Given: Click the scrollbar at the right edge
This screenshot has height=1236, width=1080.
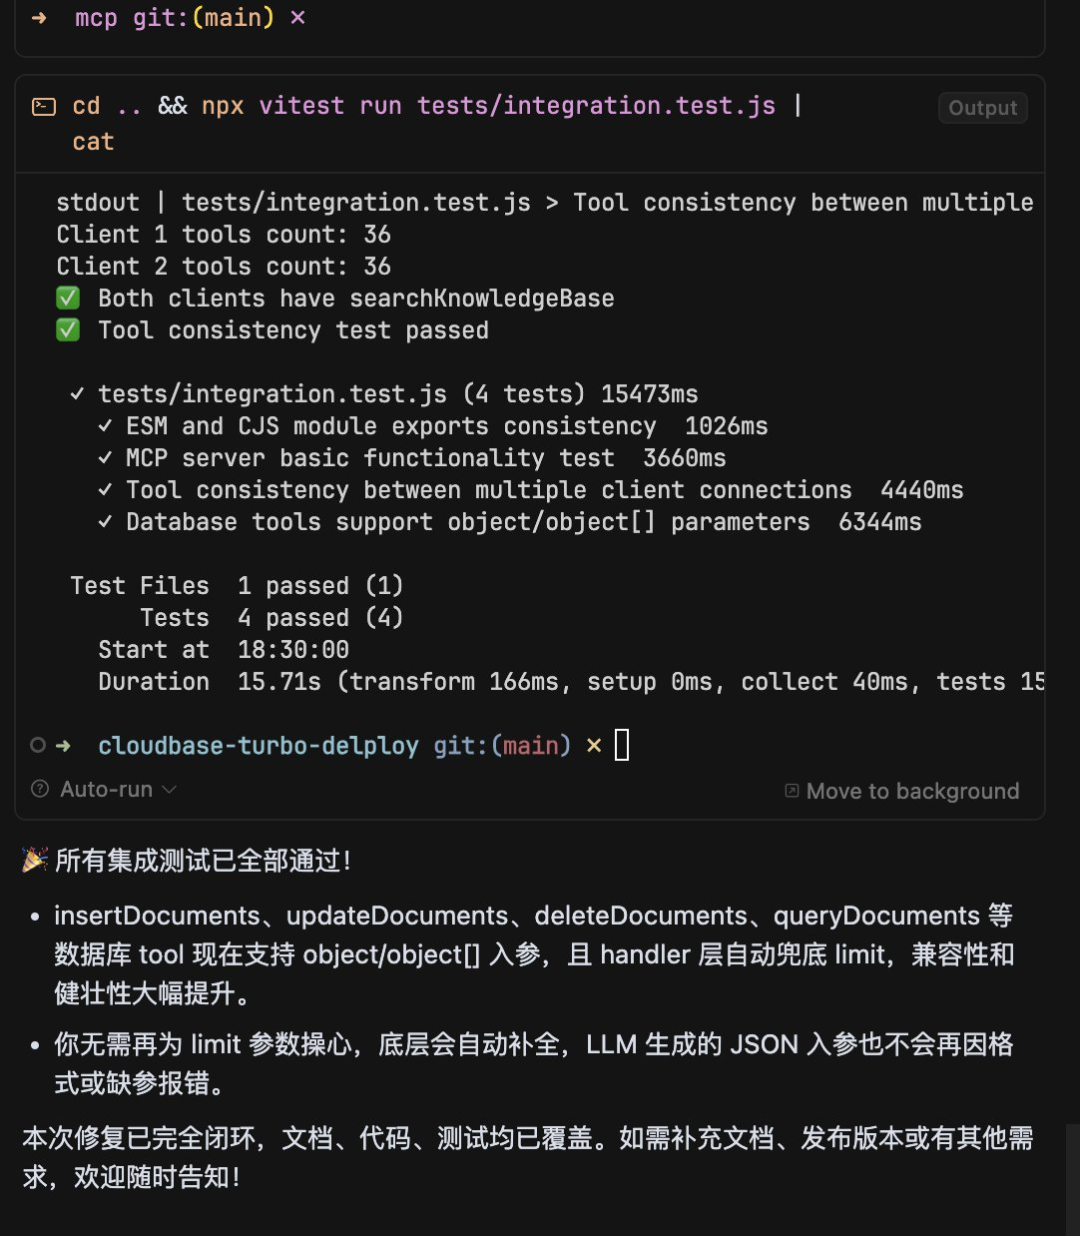Looking at the screenshot, I should [1072, 1180].
